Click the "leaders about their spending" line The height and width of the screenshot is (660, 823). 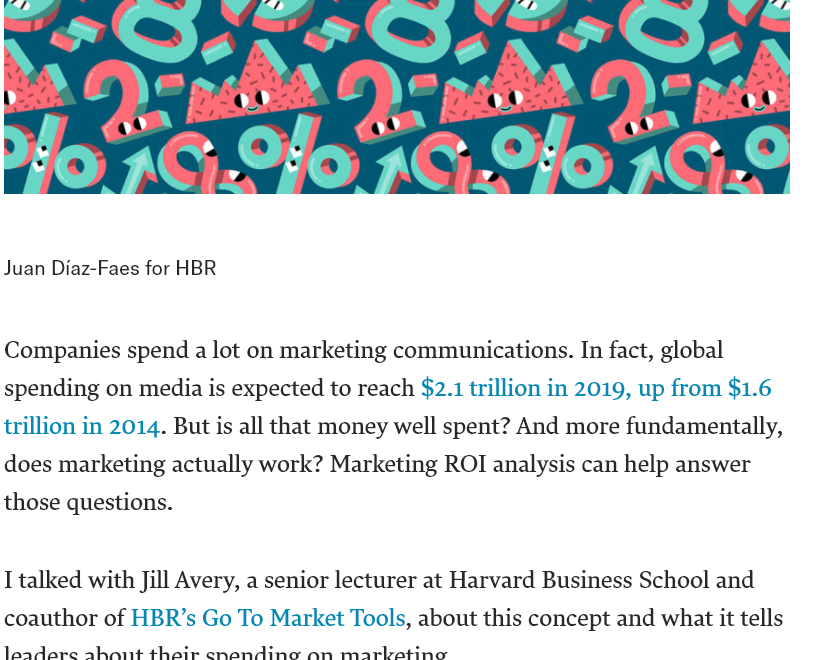click(226, 653)
